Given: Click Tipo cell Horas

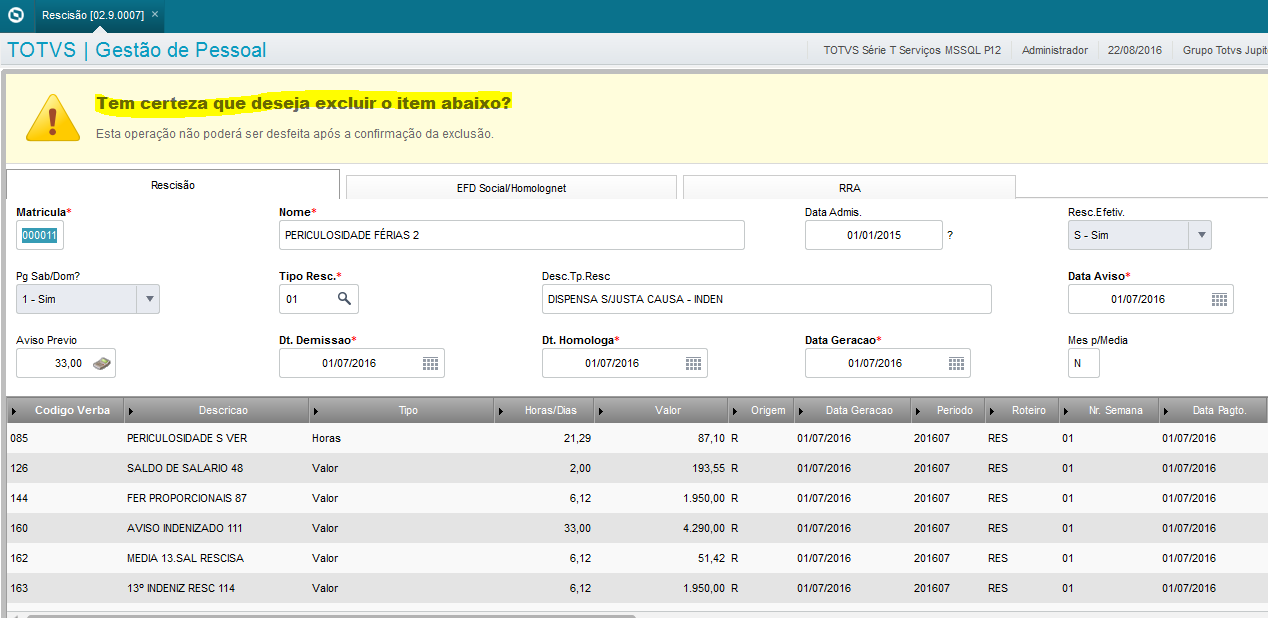Looking at the screenshot, I should pyautogui.click(x=325, y=438).
